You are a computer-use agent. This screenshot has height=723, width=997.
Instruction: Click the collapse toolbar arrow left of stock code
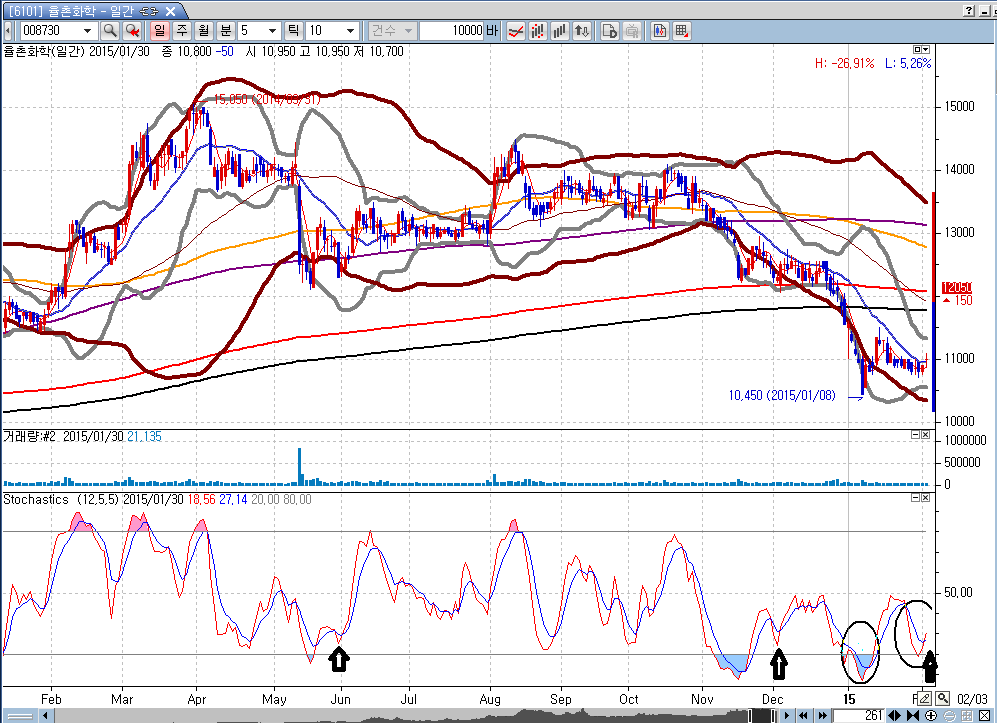coord(8,31)
